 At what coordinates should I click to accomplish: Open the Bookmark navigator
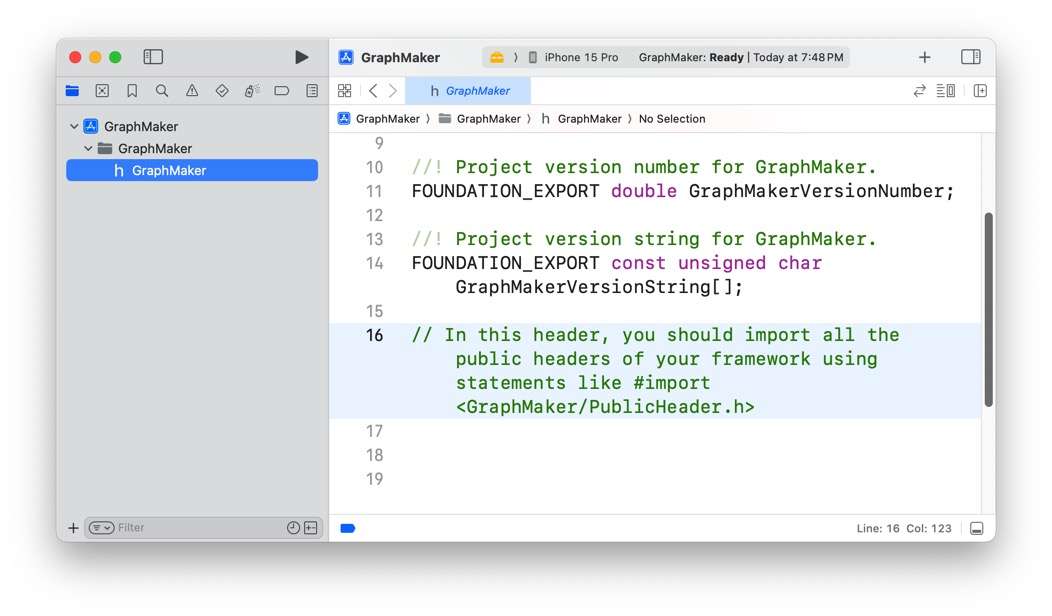click(132, 91)
